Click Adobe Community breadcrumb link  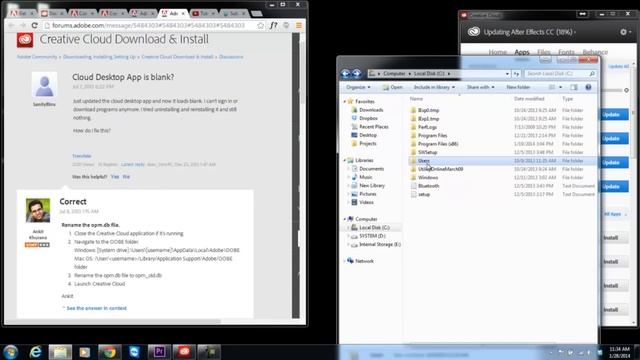point(37,57)
